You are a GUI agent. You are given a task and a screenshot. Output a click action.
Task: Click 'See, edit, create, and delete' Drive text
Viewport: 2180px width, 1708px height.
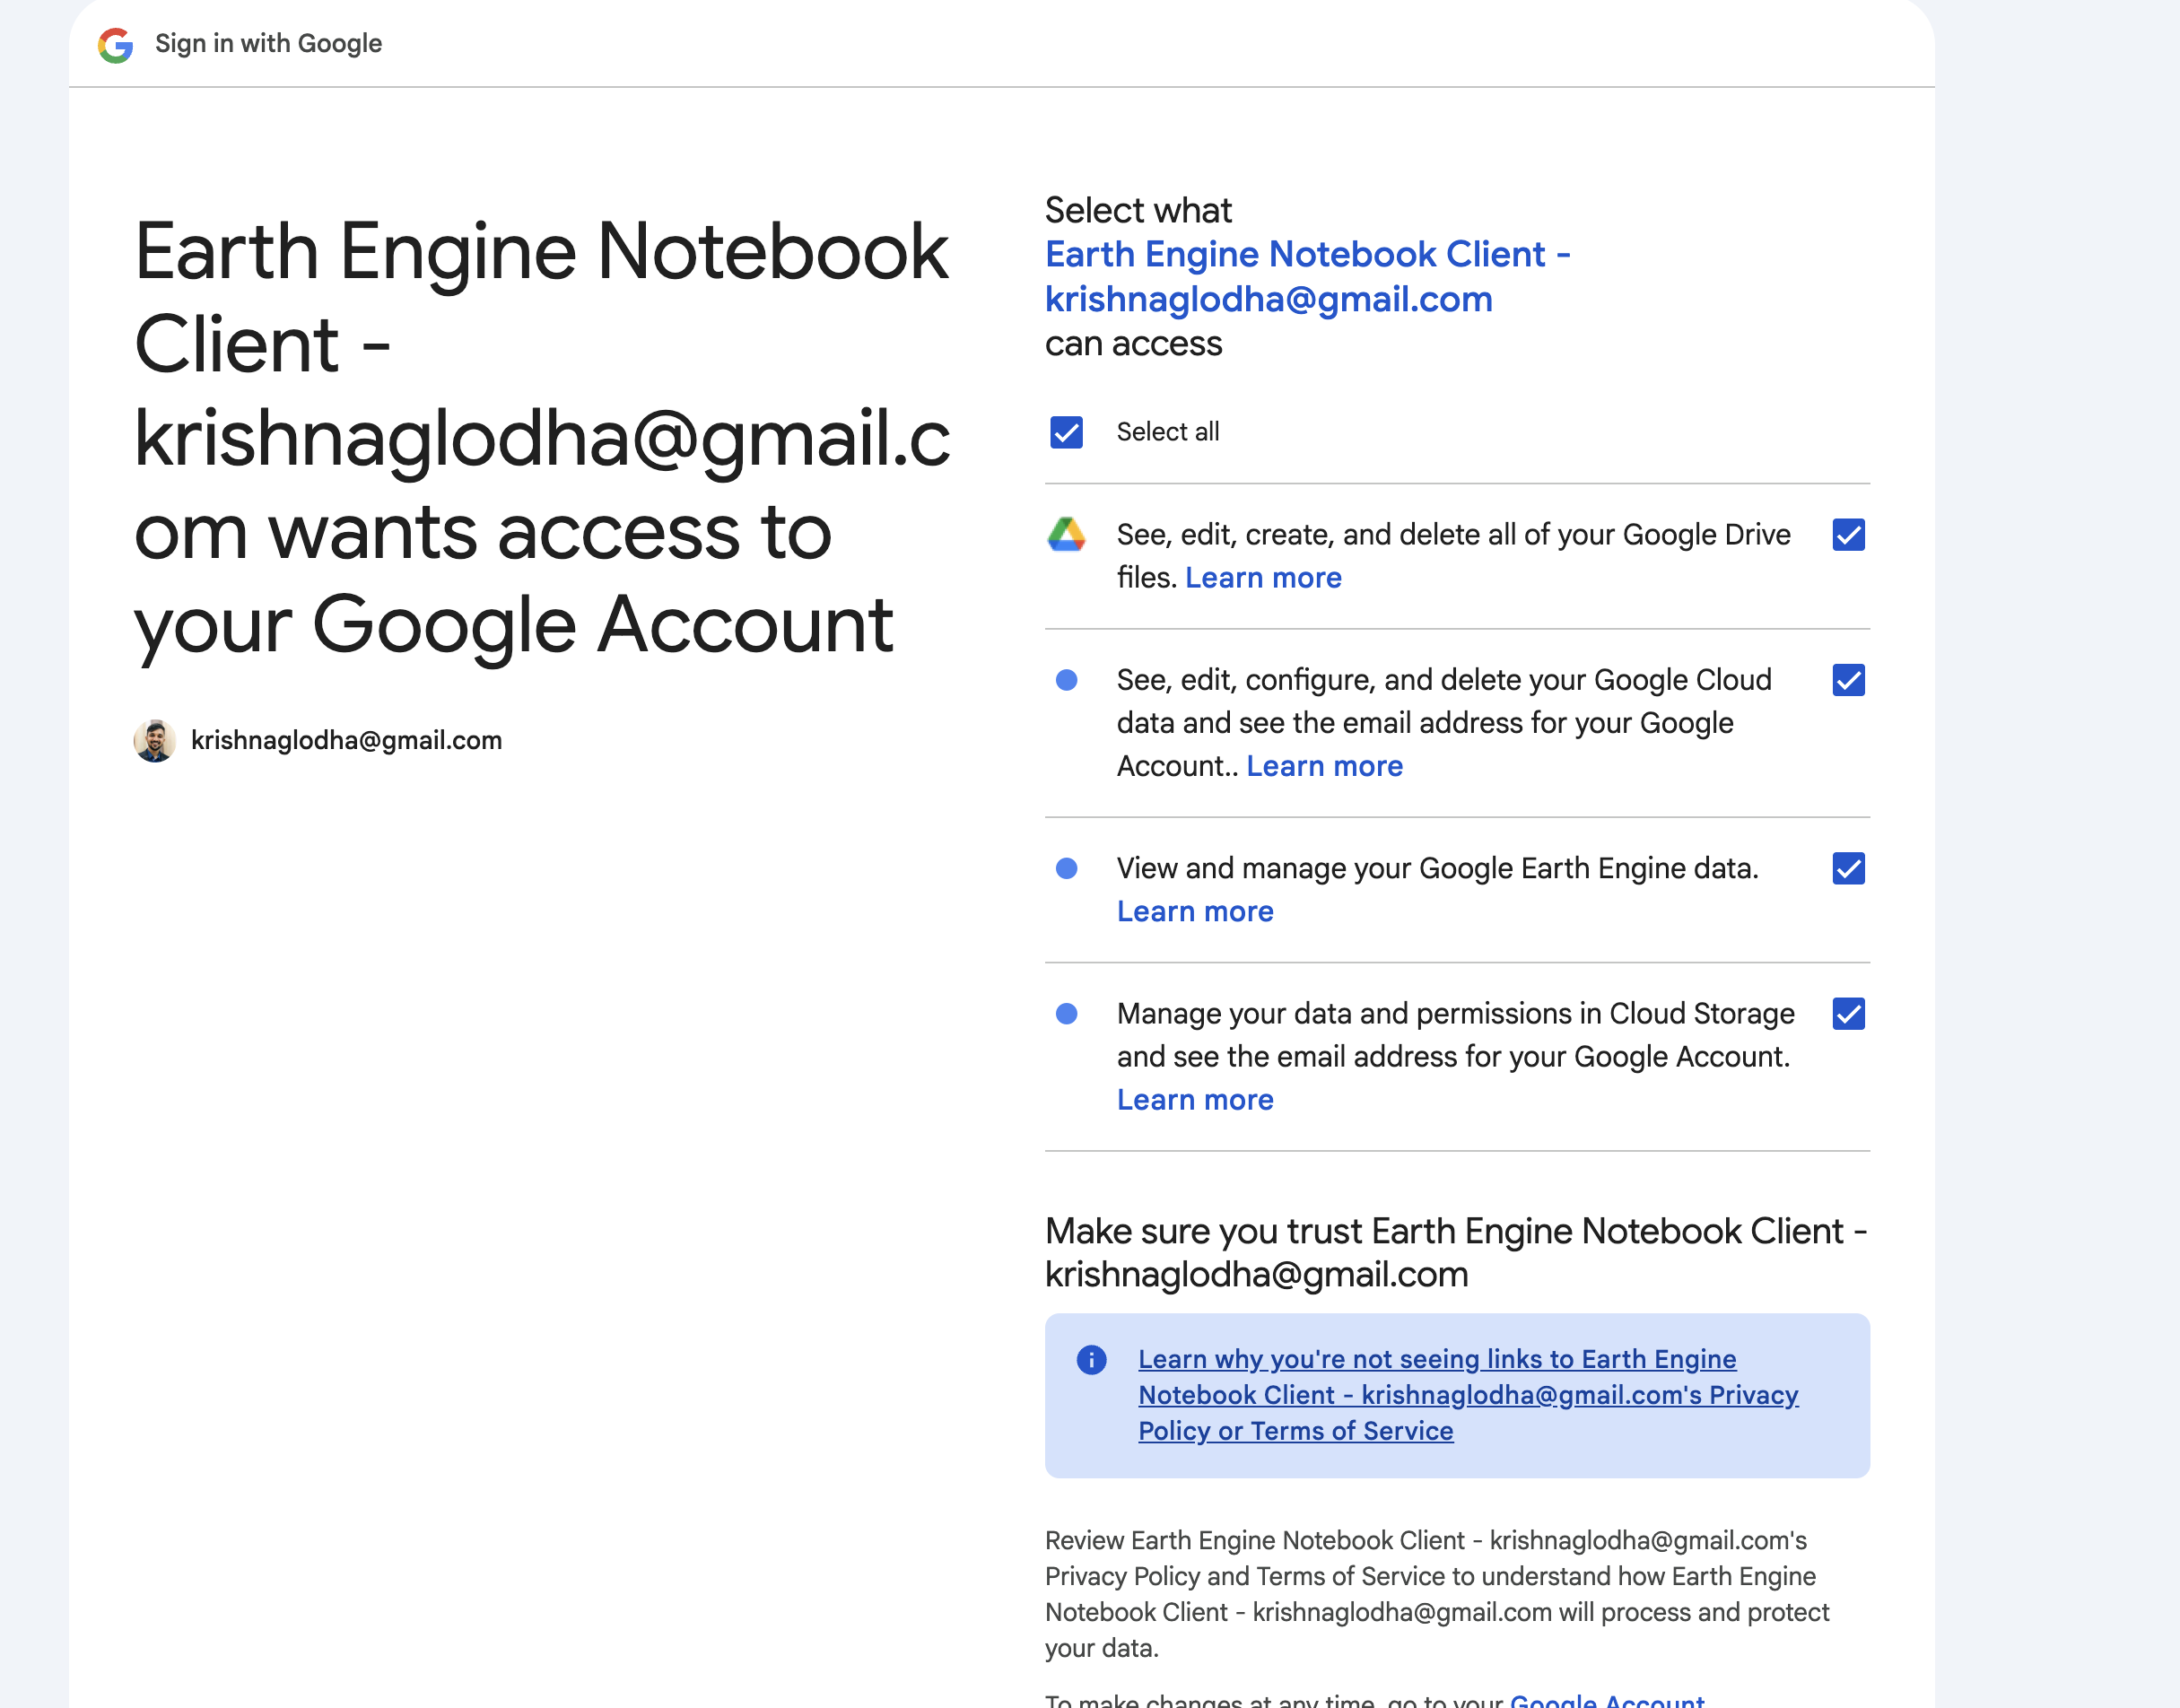pos(1453,556)
